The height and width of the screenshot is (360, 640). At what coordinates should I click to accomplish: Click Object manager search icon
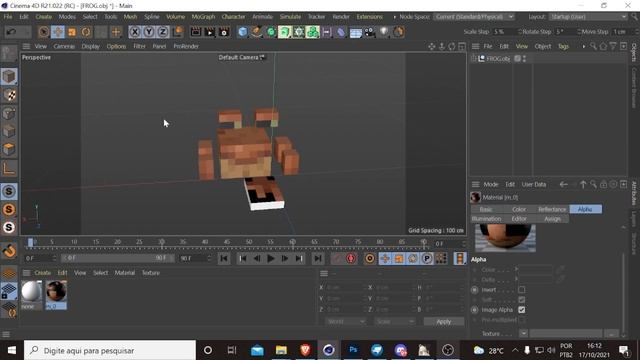point(593,47)
